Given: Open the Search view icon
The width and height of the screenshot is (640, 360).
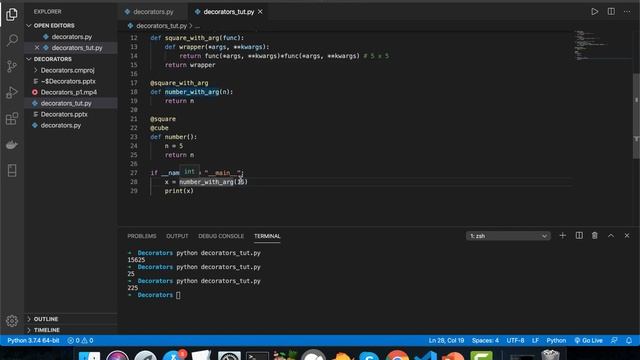Looking at the screenshot, I should coord(12,40).
